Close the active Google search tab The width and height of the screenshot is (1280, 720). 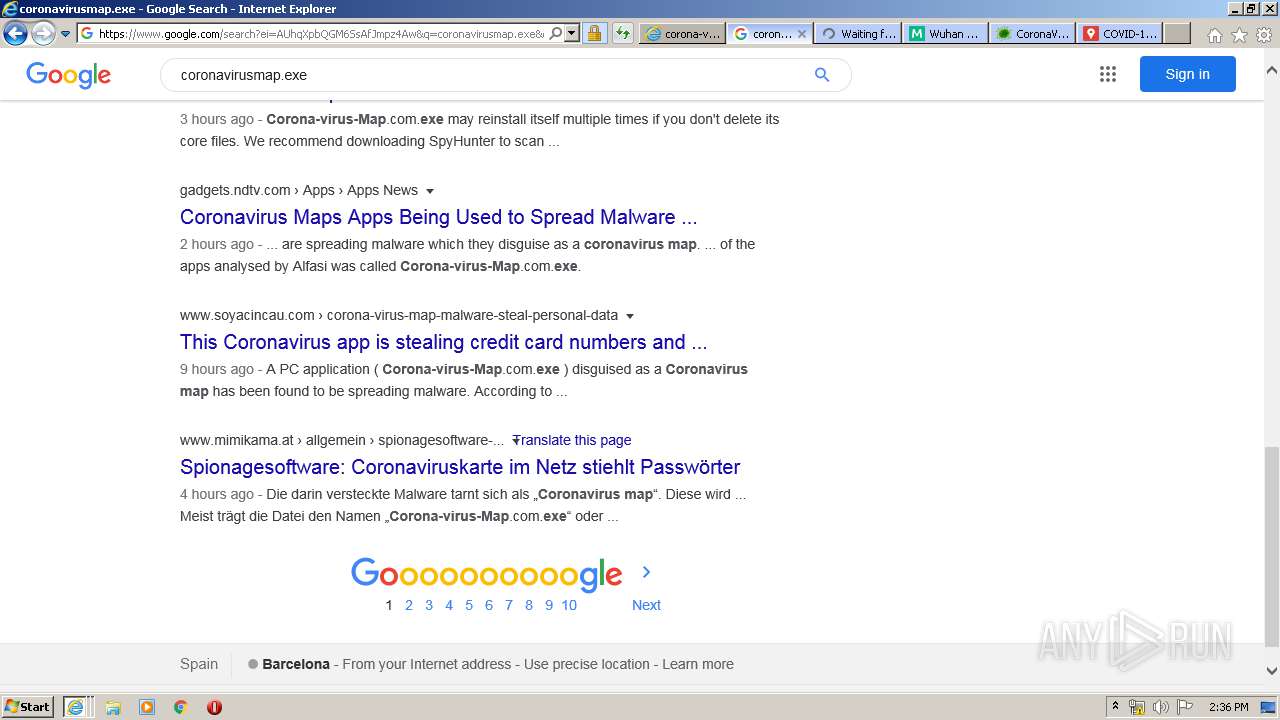tap(801, 33)
